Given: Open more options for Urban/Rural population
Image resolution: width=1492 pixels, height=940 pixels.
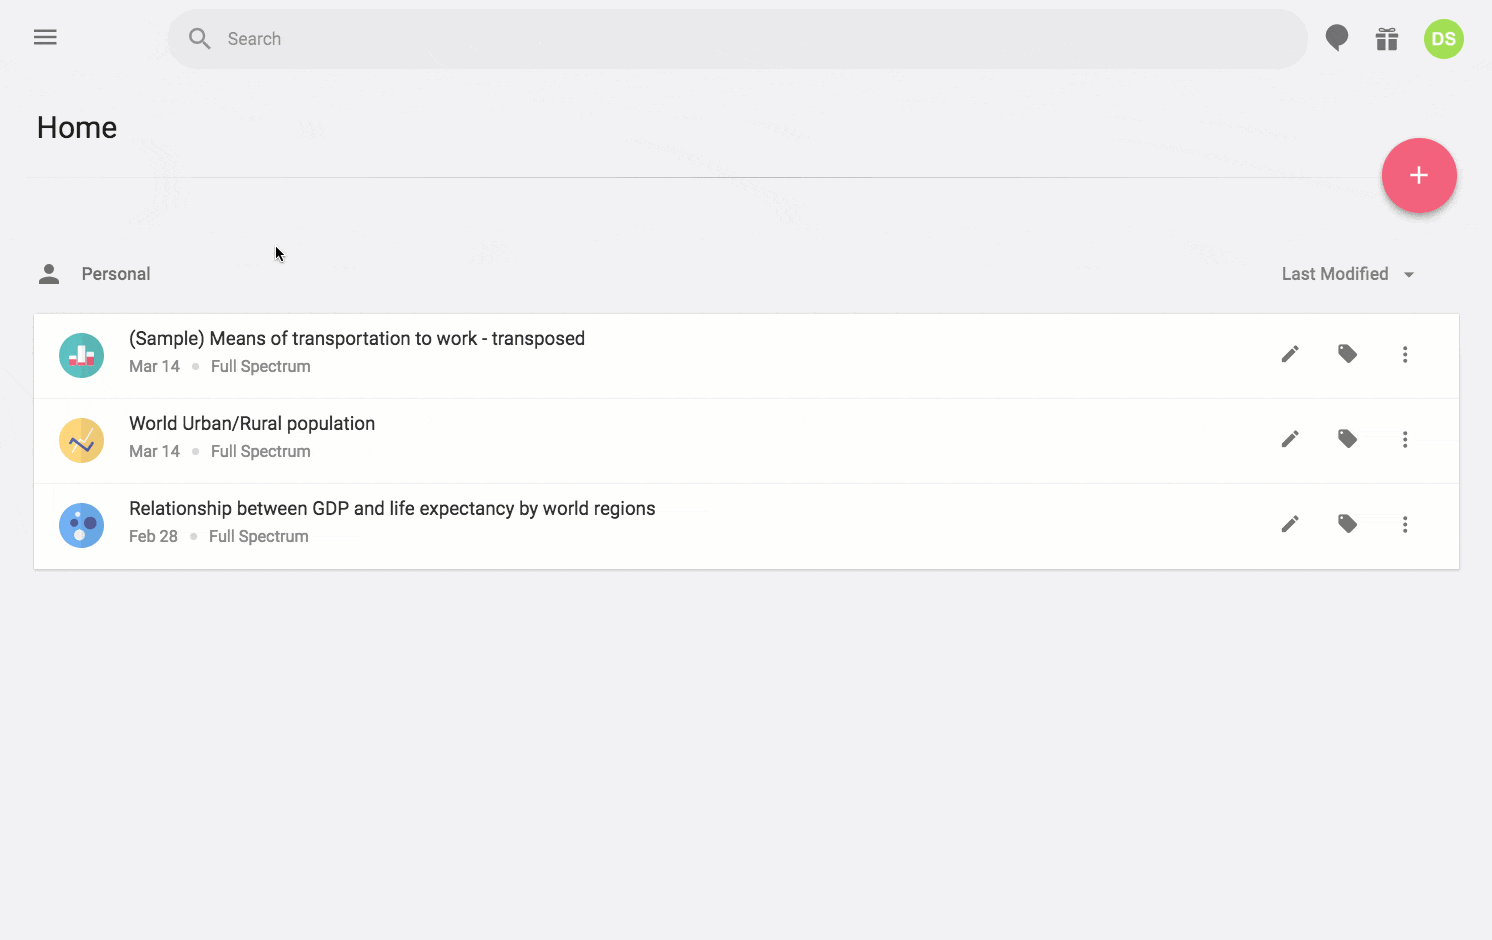Looking at the screenshot, I should [x=1405, y=439].
